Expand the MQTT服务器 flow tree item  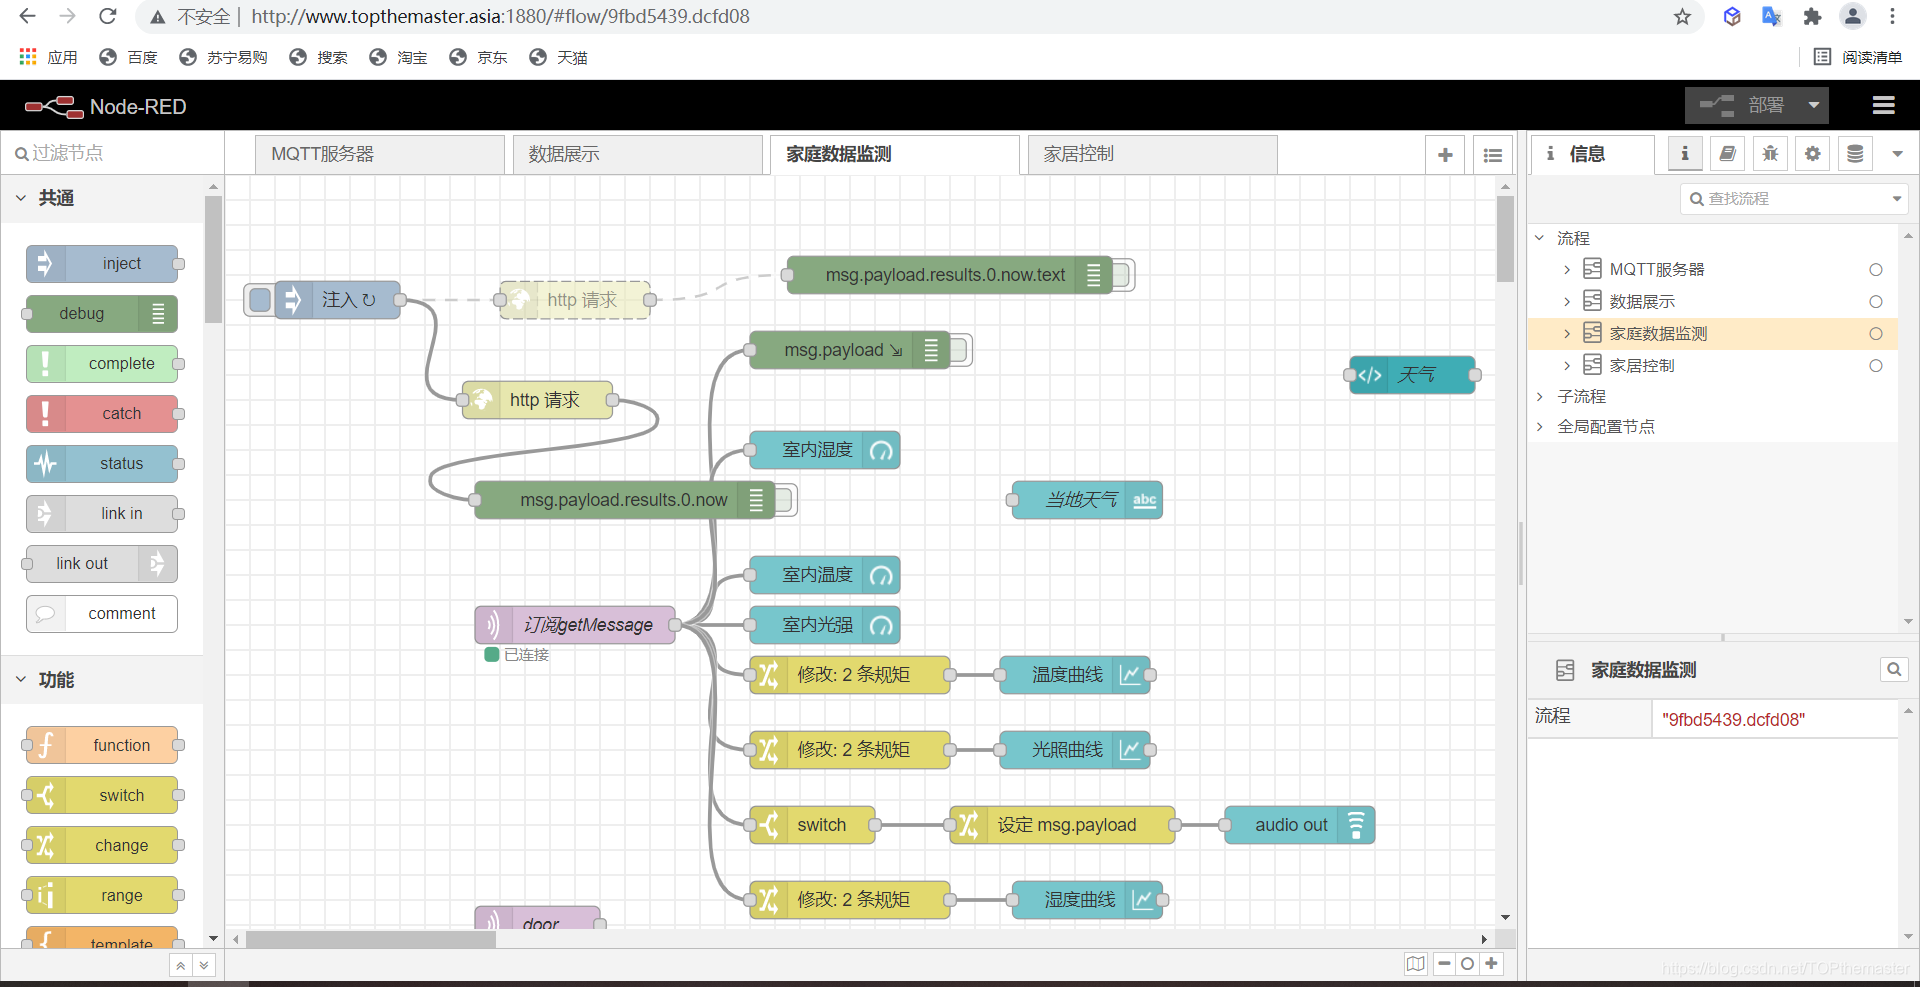pyautogui.click(x=1567, y=270)
